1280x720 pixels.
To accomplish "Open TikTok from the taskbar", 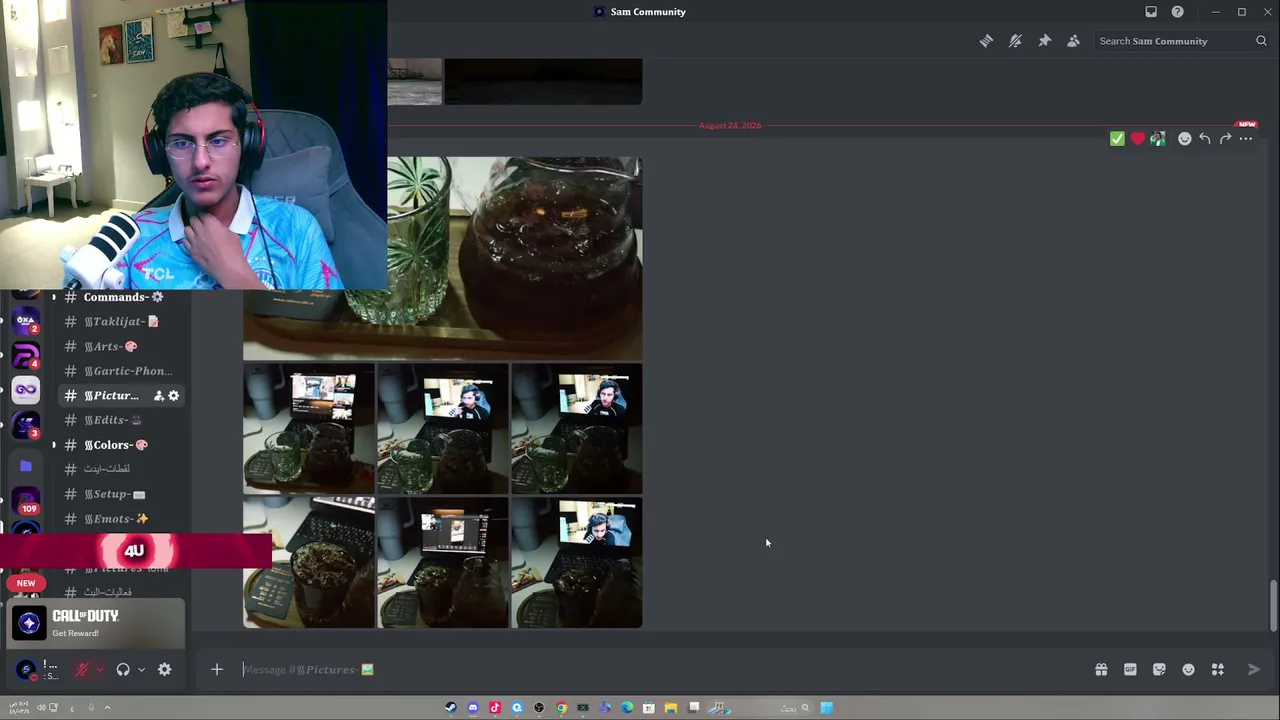I will point(495,708).
